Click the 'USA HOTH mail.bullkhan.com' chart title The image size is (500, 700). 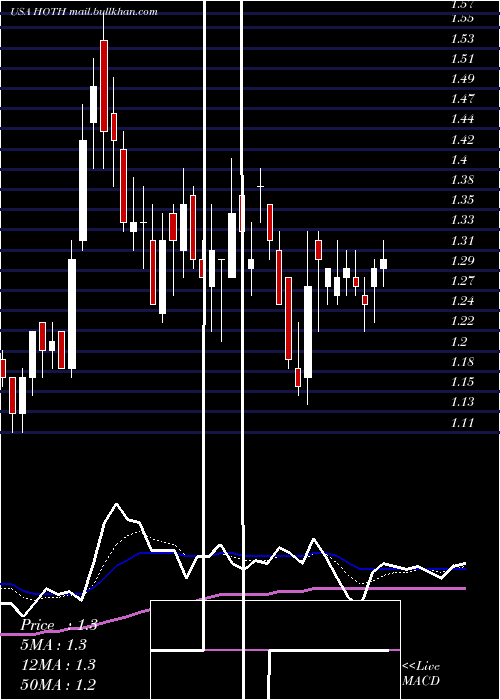(x=84, y=12)
